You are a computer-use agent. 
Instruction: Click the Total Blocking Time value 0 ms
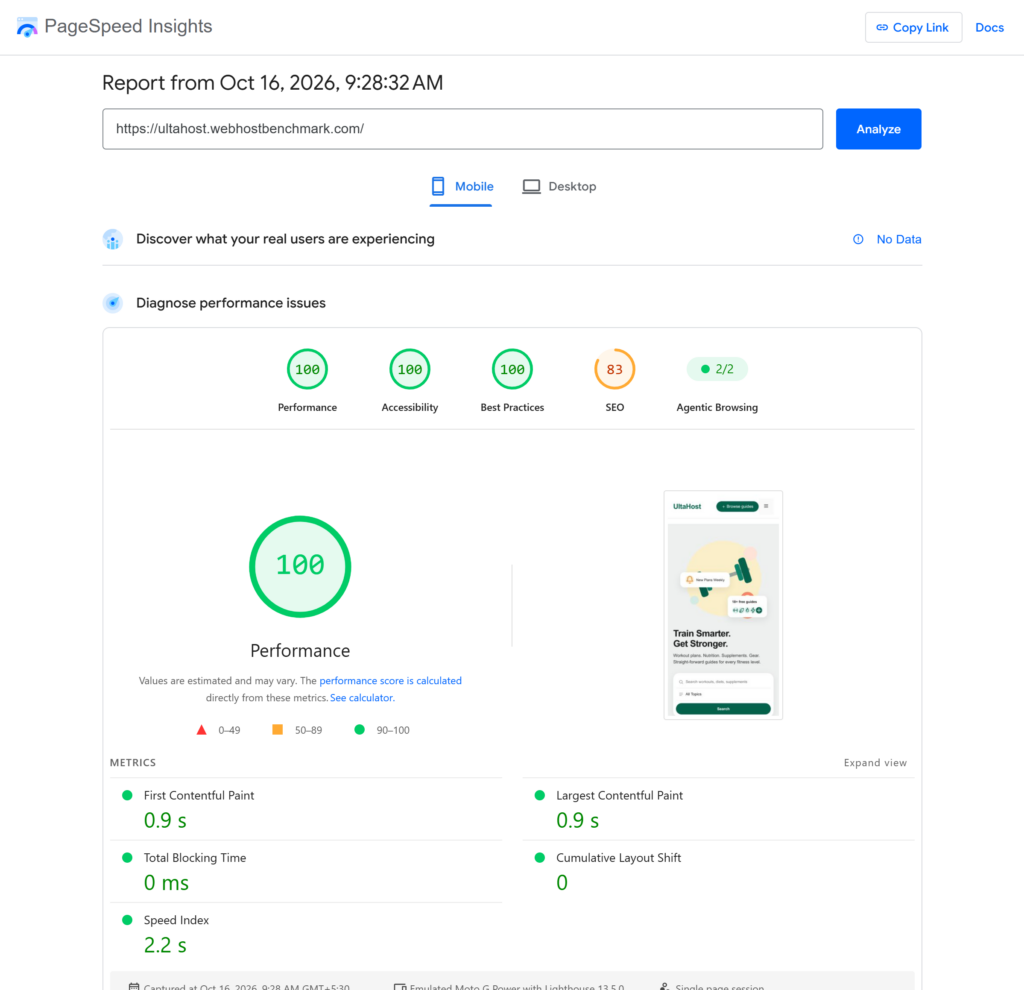click(x=167, y=883)
